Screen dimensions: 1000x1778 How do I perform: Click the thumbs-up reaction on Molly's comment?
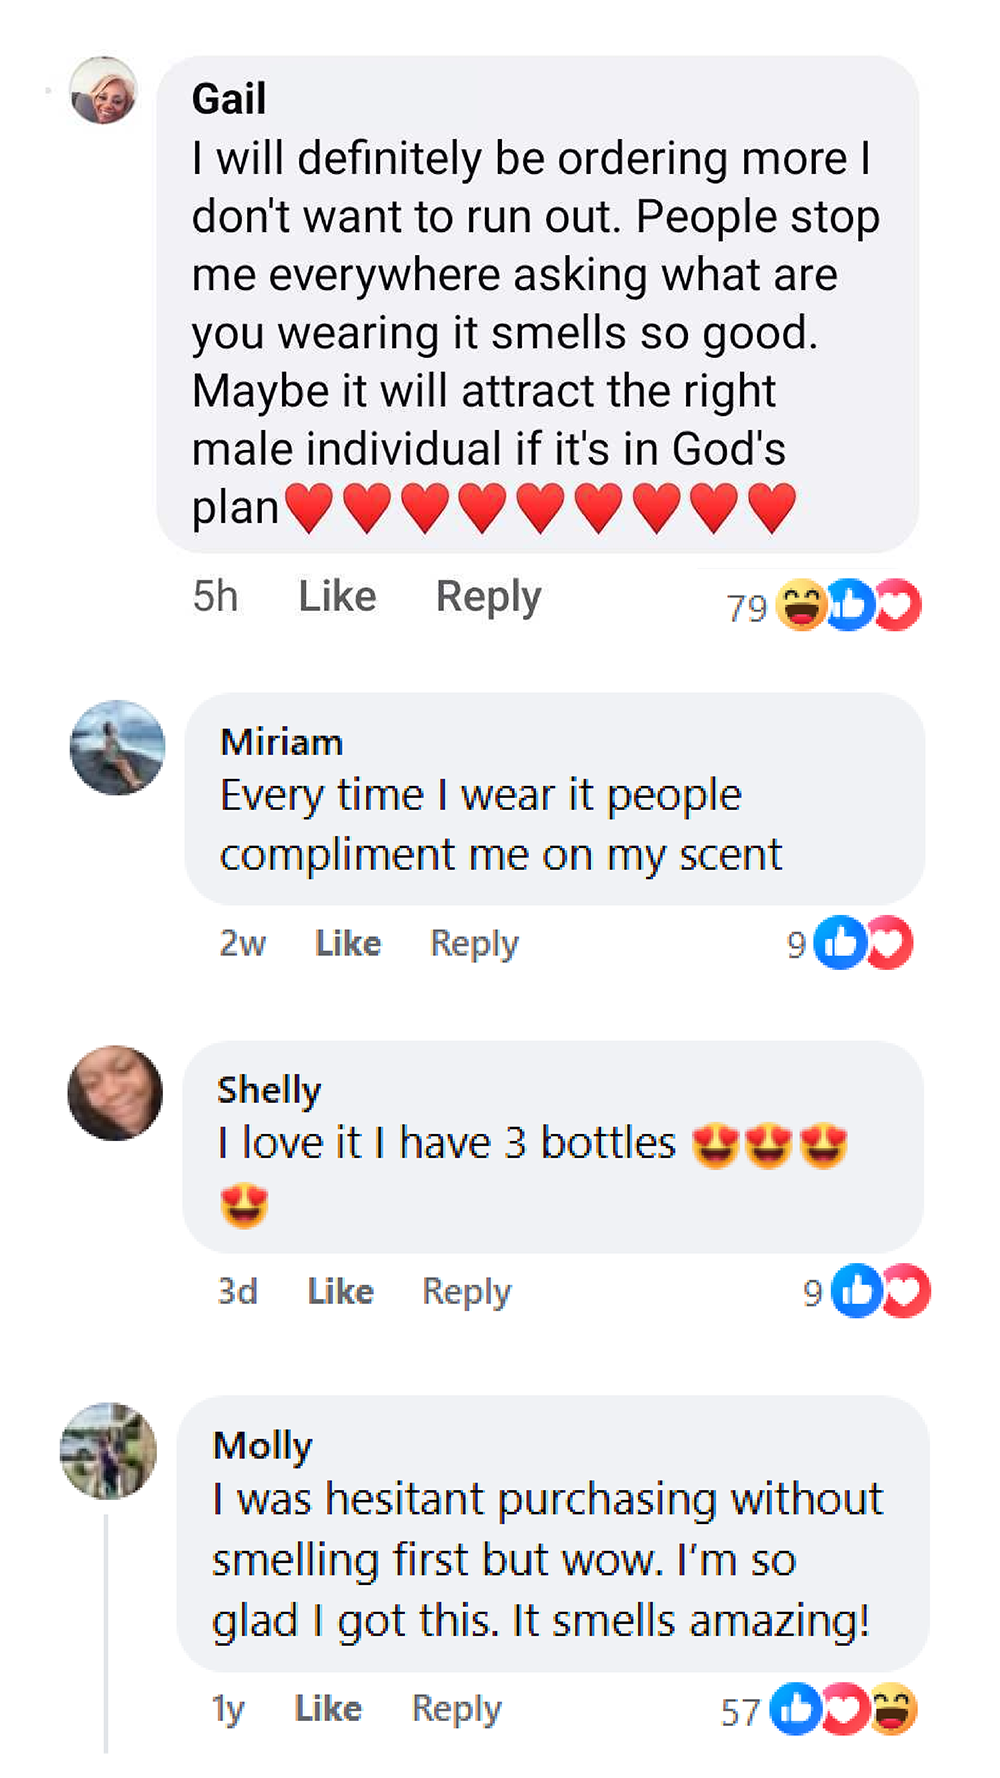click(795, 1709)
